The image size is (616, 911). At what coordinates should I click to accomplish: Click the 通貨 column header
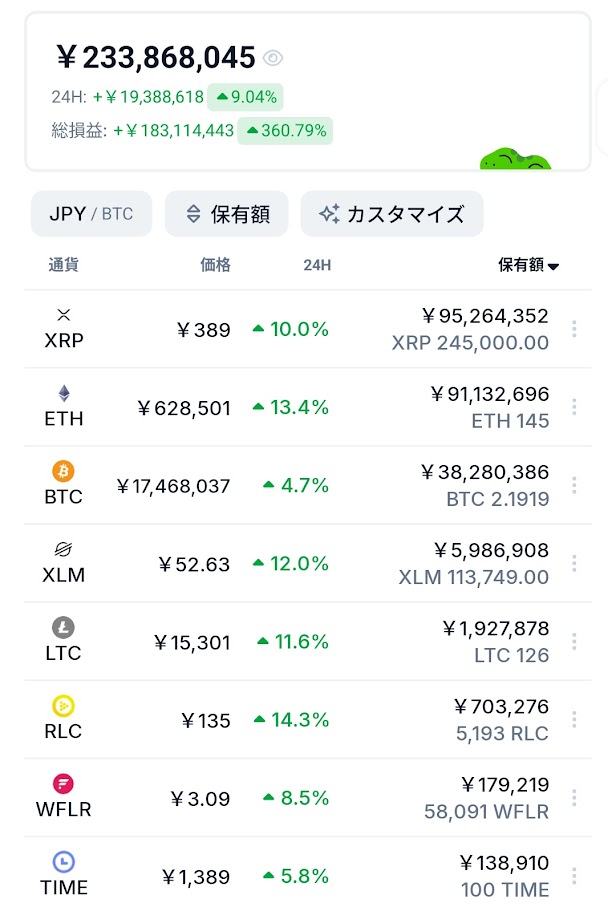coord(63,265)
